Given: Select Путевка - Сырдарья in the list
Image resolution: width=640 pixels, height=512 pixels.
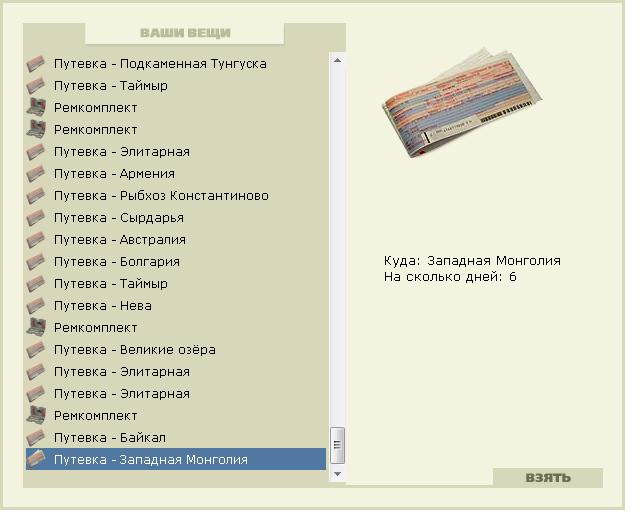Looking at the screenshot, I should pos(176,218).
